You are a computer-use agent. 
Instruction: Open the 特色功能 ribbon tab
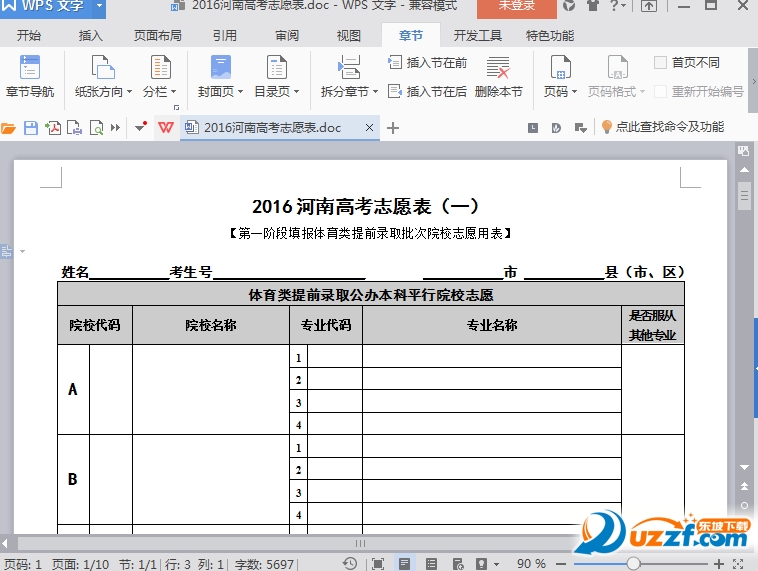tap(550, 36)
